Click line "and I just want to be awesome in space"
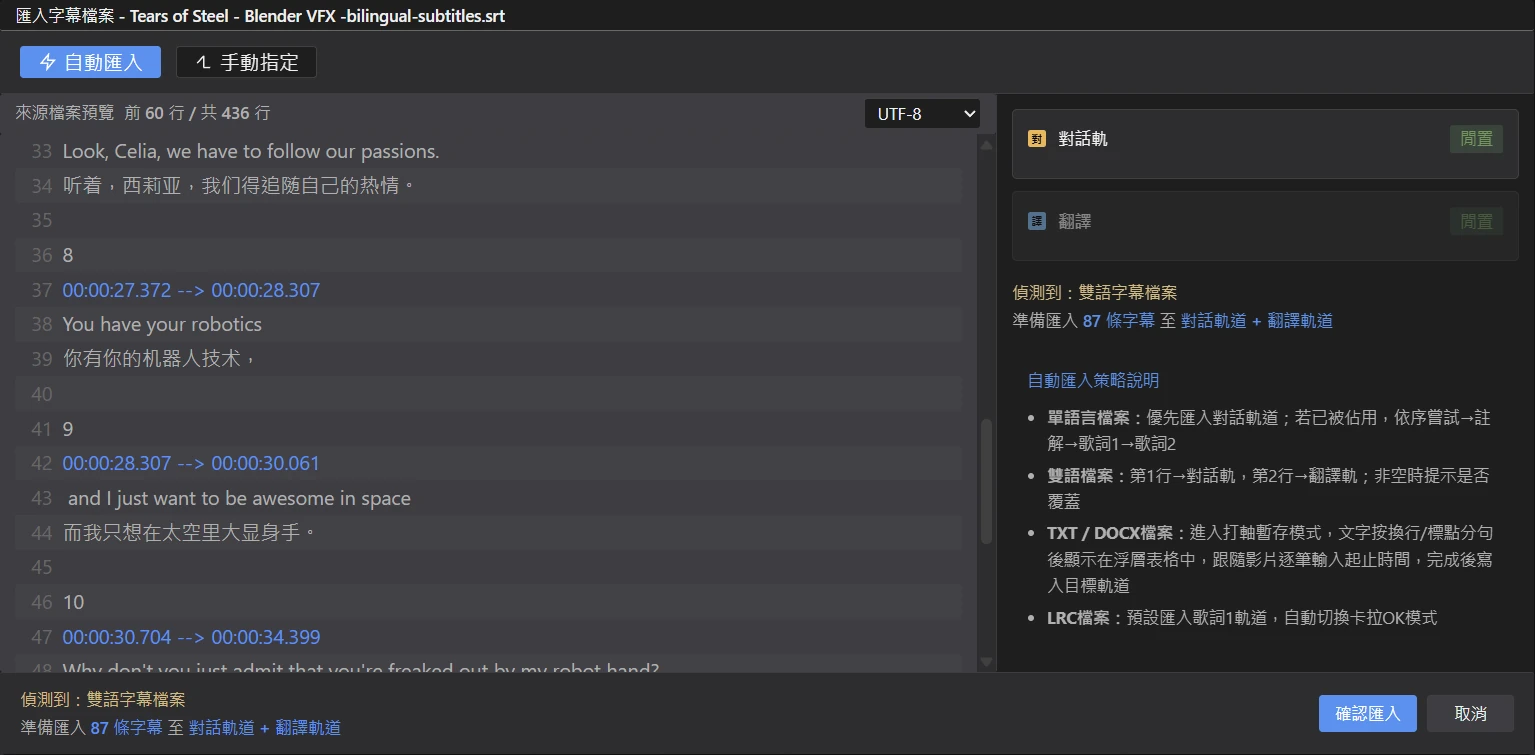 (x=239, y=498)
